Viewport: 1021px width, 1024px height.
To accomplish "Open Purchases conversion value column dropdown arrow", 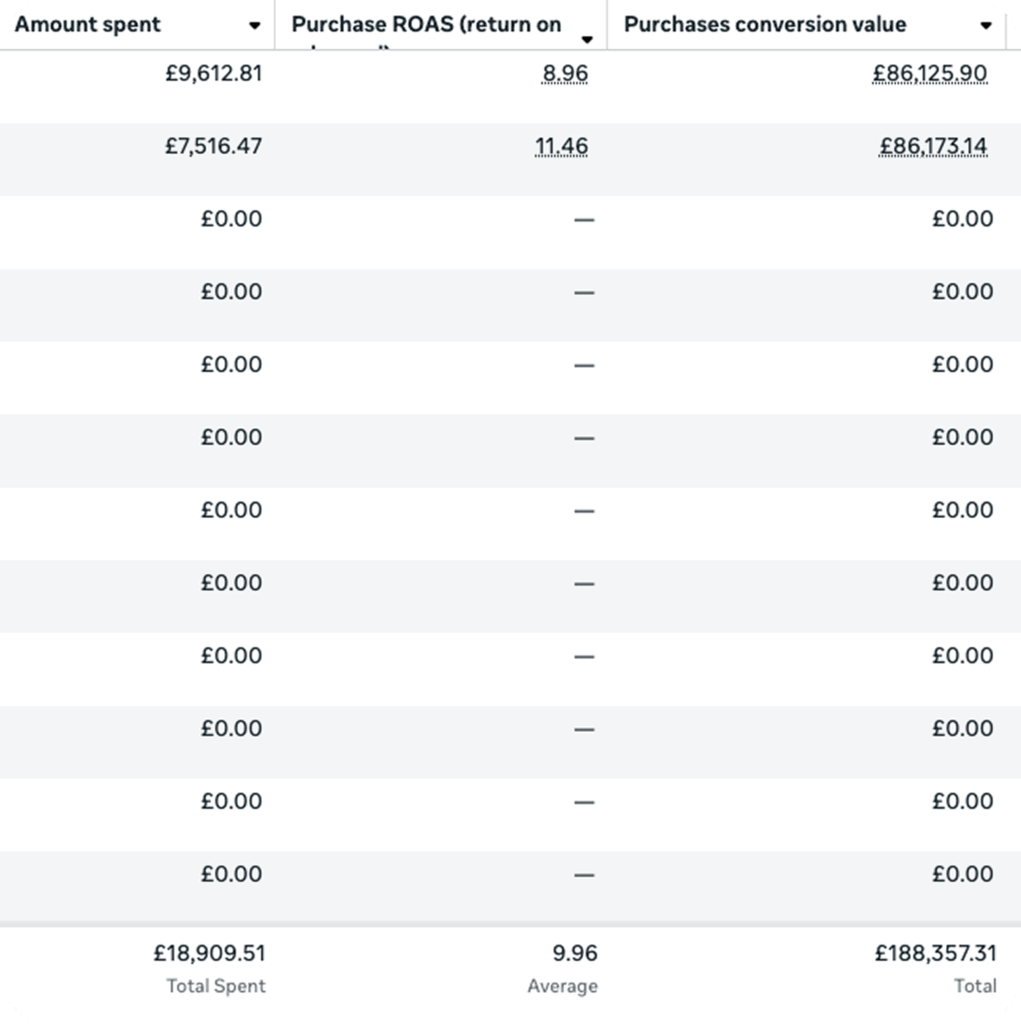I will pyautogui.click(x=986, y=26).
